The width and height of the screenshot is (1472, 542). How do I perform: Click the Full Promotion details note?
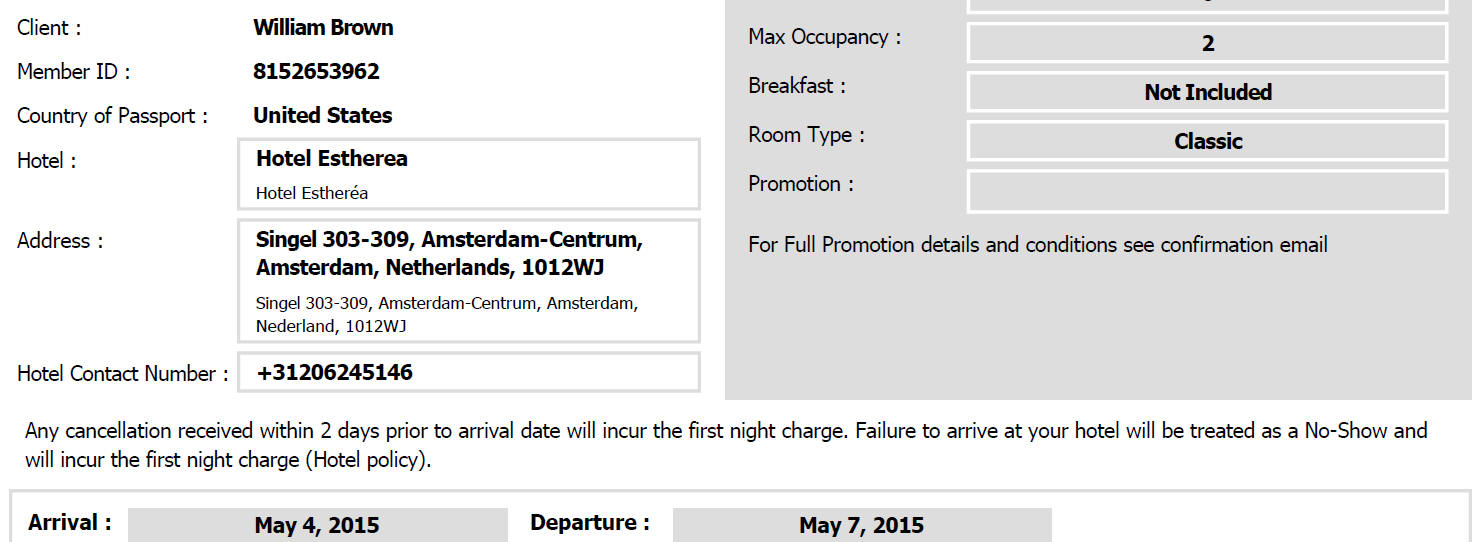[x=1038, y=245]
